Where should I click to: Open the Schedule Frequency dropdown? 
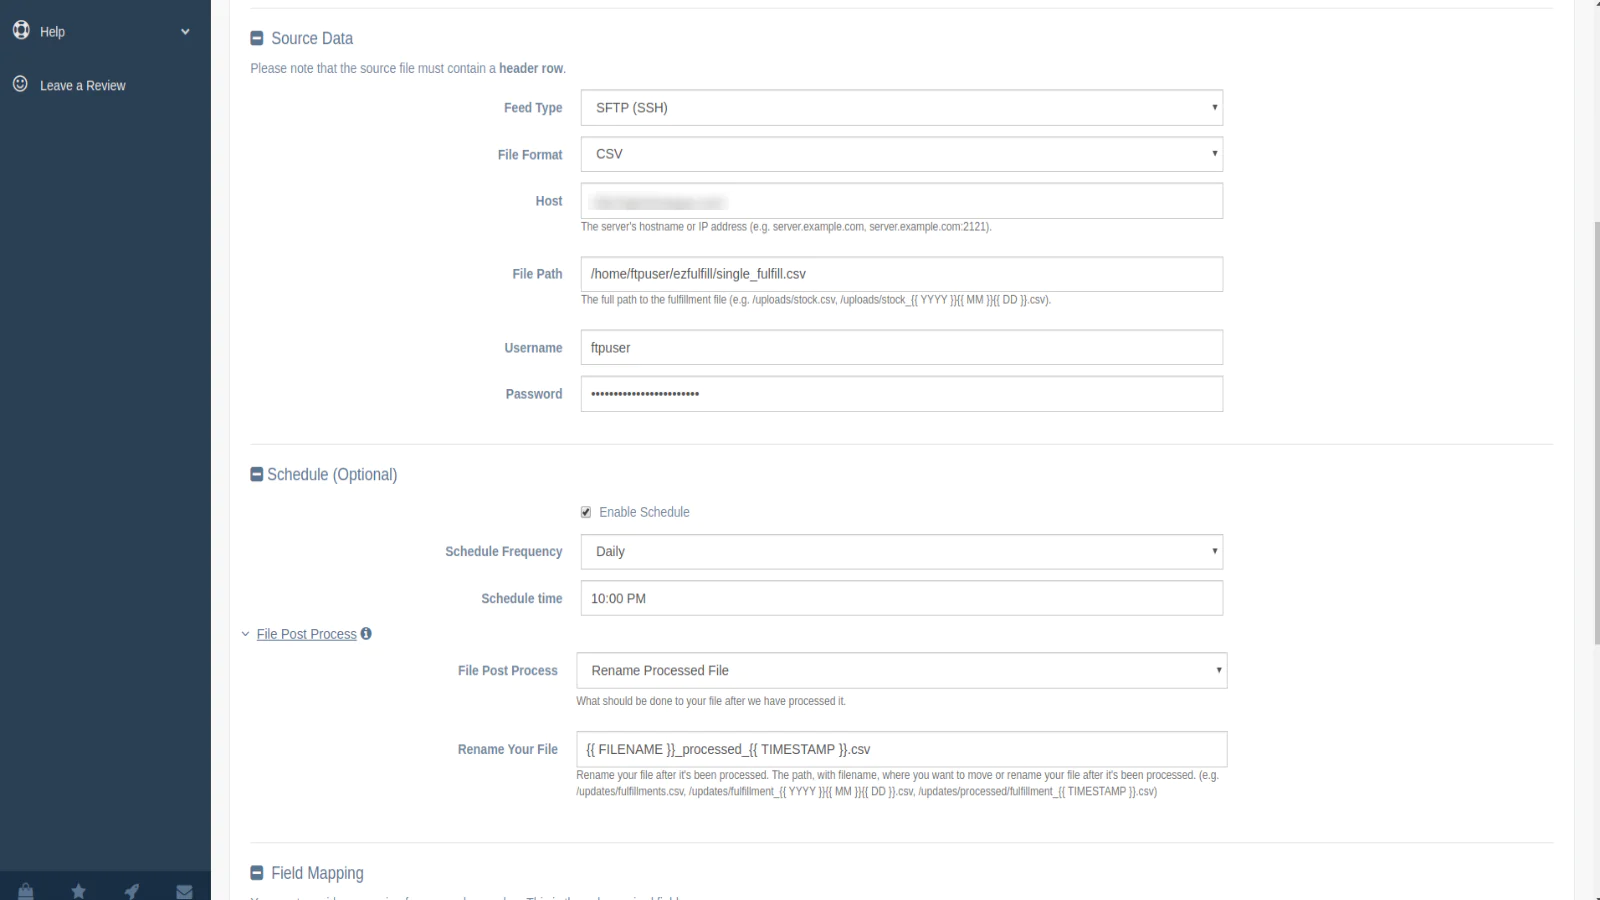901,552
